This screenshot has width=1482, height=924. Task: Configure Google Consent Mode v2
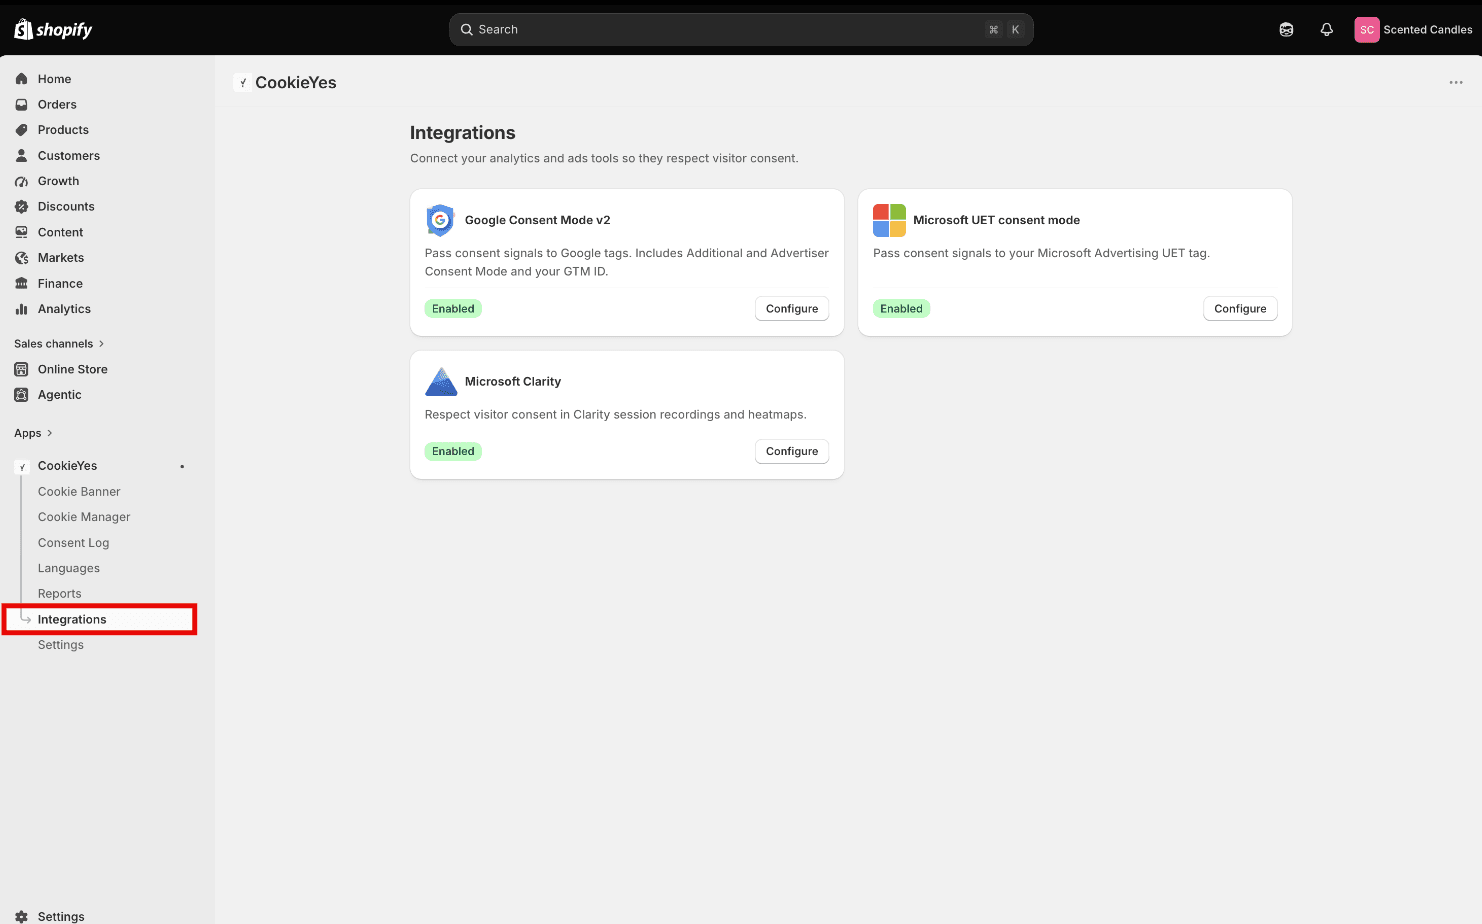pyautogui.click(x=792, y=309)
